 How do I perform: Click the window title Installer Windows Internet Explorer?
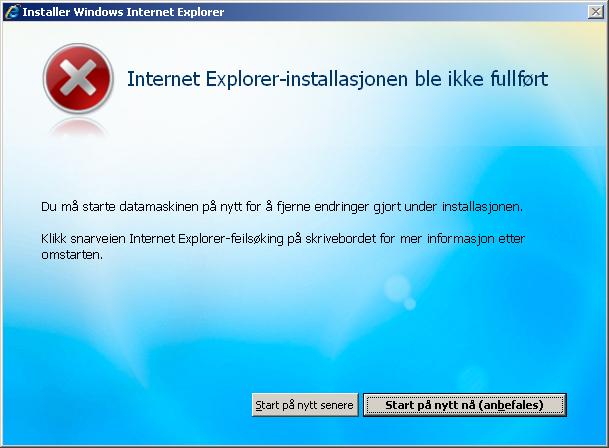pyautogui.click(x=123, y=12)
